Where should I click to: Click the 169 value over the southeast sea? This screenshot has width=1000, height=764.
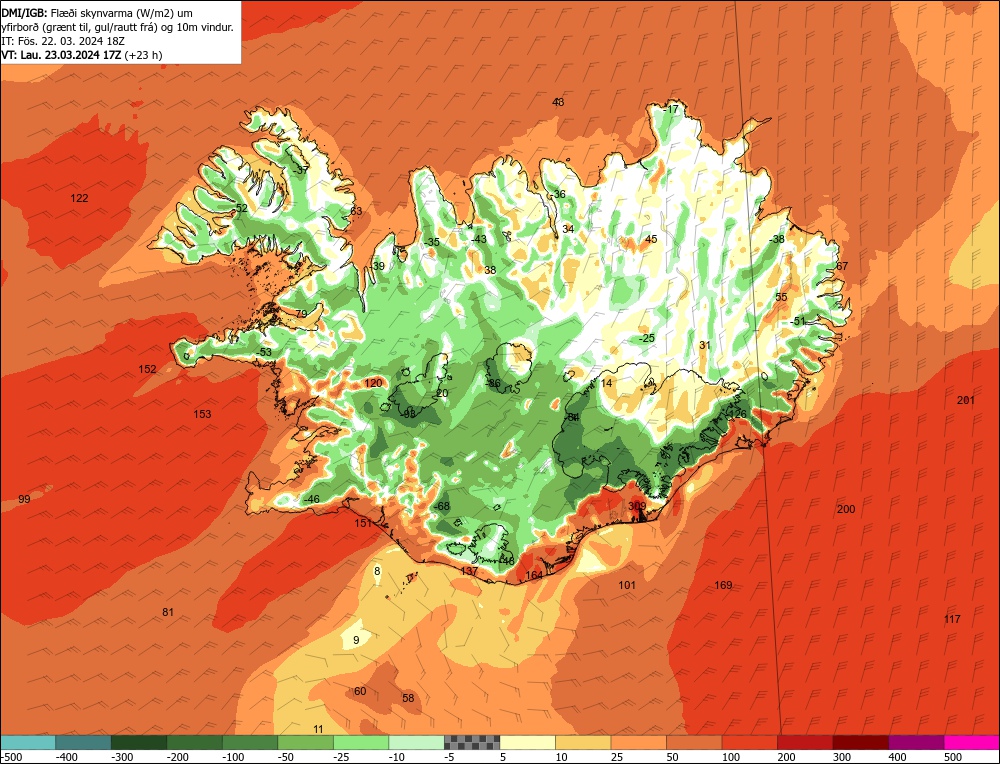(723, 585)
